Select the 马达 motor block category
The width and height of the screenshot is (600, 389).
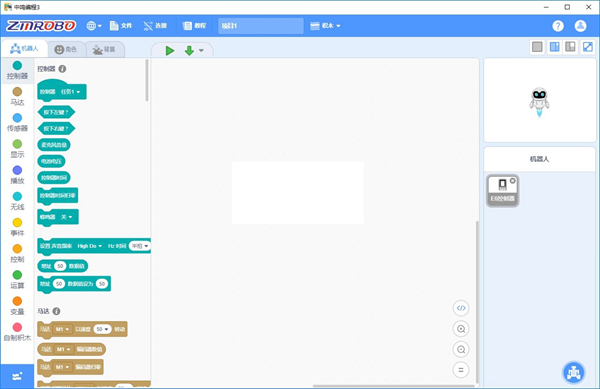[17, 96]
